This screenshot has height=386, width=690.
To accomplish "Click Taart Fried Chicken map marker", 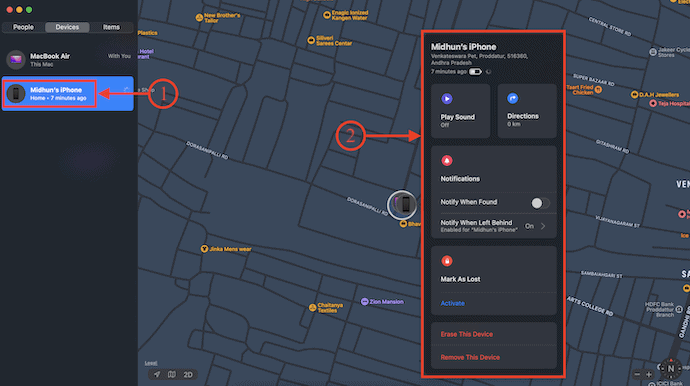I will click(598, 90).
